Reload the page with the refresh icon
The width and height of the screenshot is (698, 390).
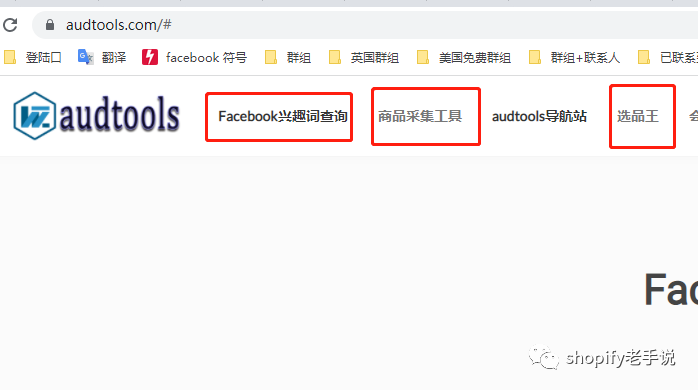pos(10,24)
